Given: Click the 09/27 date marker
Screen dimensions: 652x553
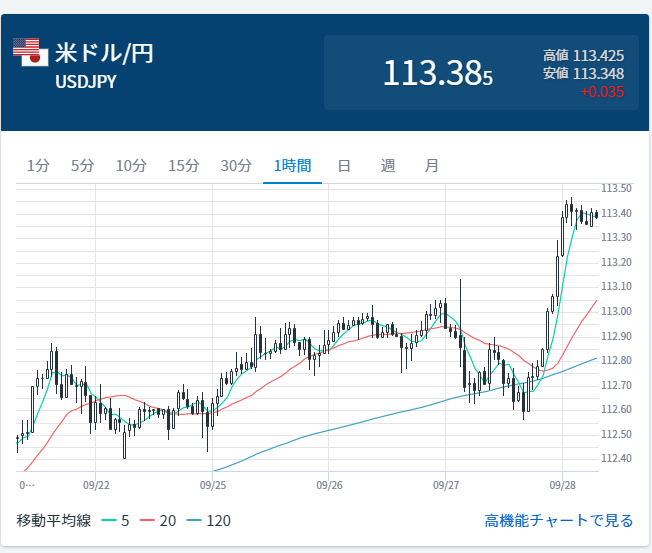Looking at the screenshot, I should coord(446,484).
